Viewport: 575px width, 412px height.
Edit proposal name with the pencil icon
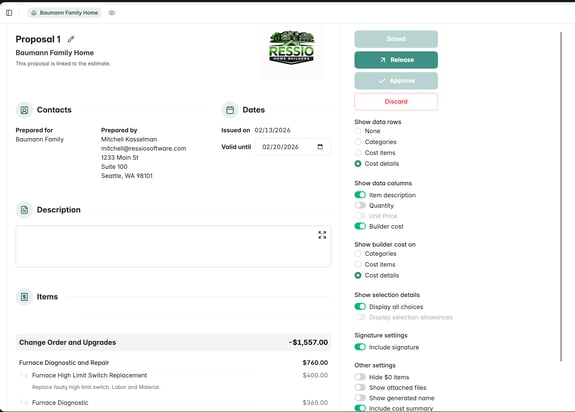tap(71, 39)
